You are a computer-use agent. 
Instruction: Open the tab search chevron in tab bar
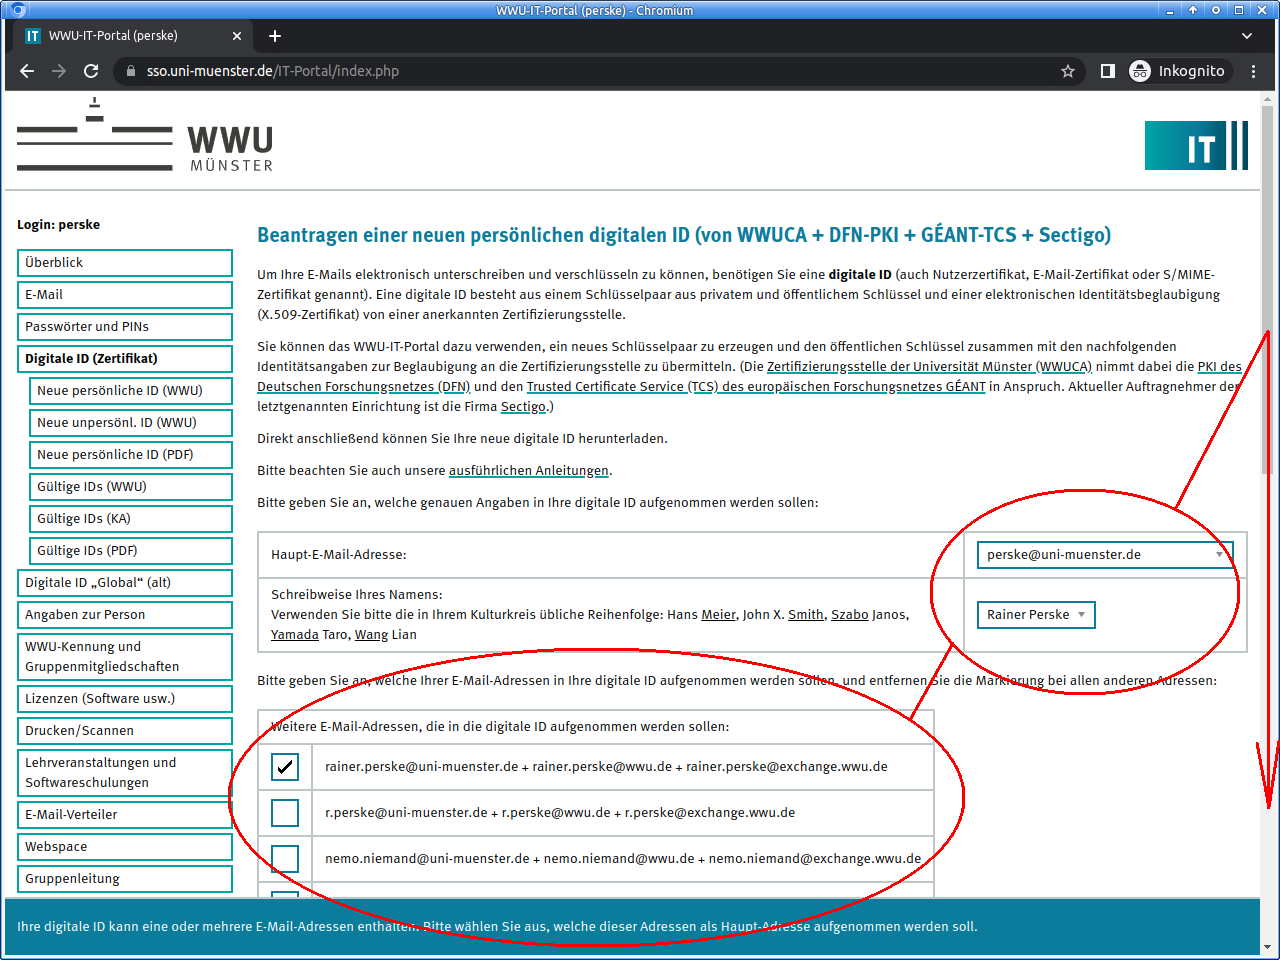click(x=1247, y=36)
